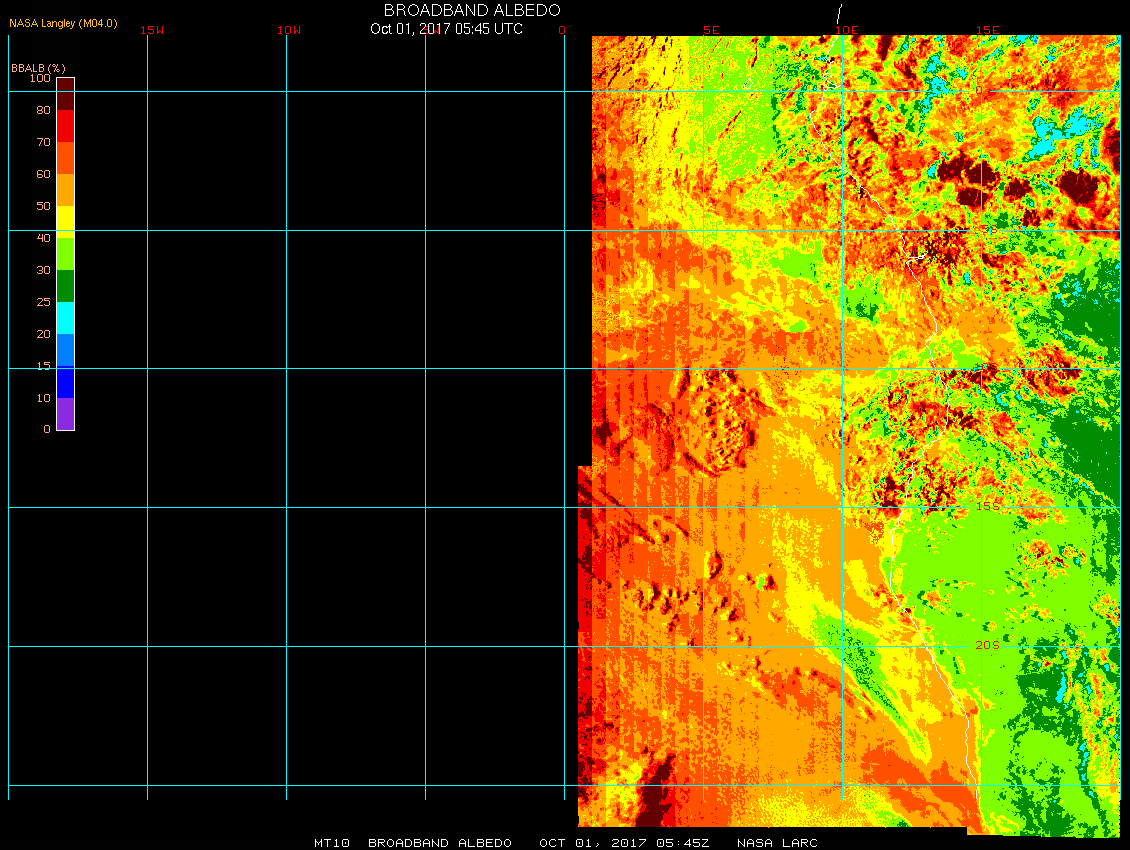
Task: Click the legend value 80
Action: 44,110
